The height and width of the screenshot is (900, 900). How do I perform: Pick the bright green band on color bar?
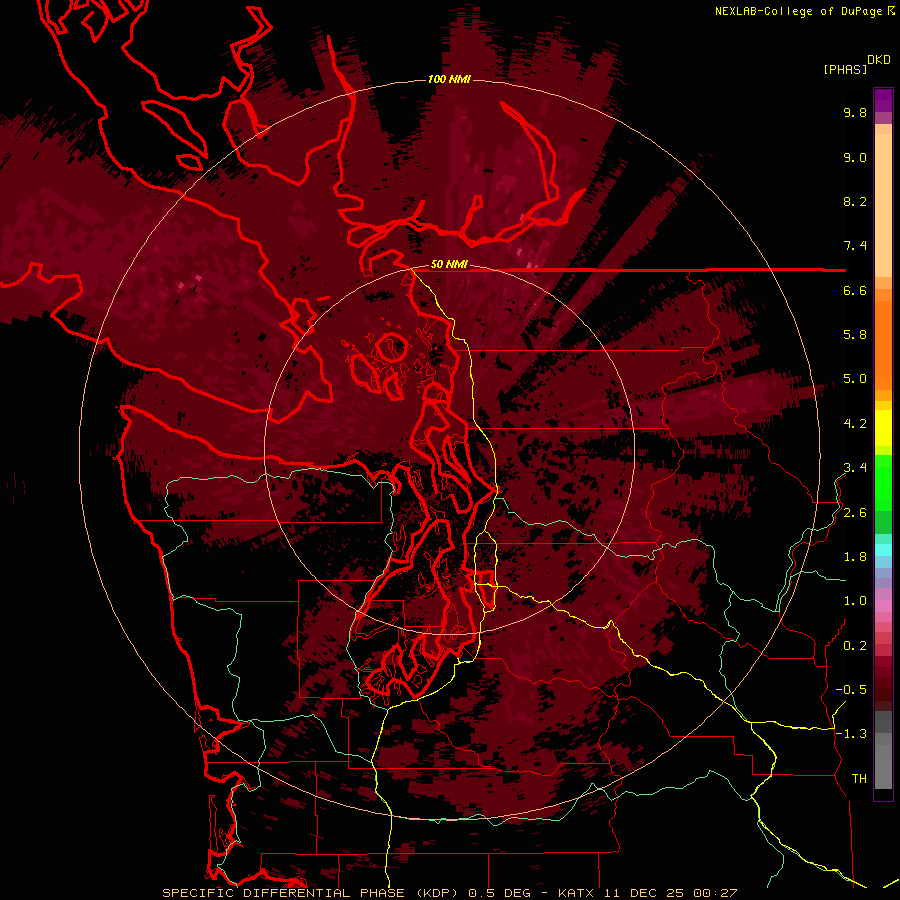point(883,482)
